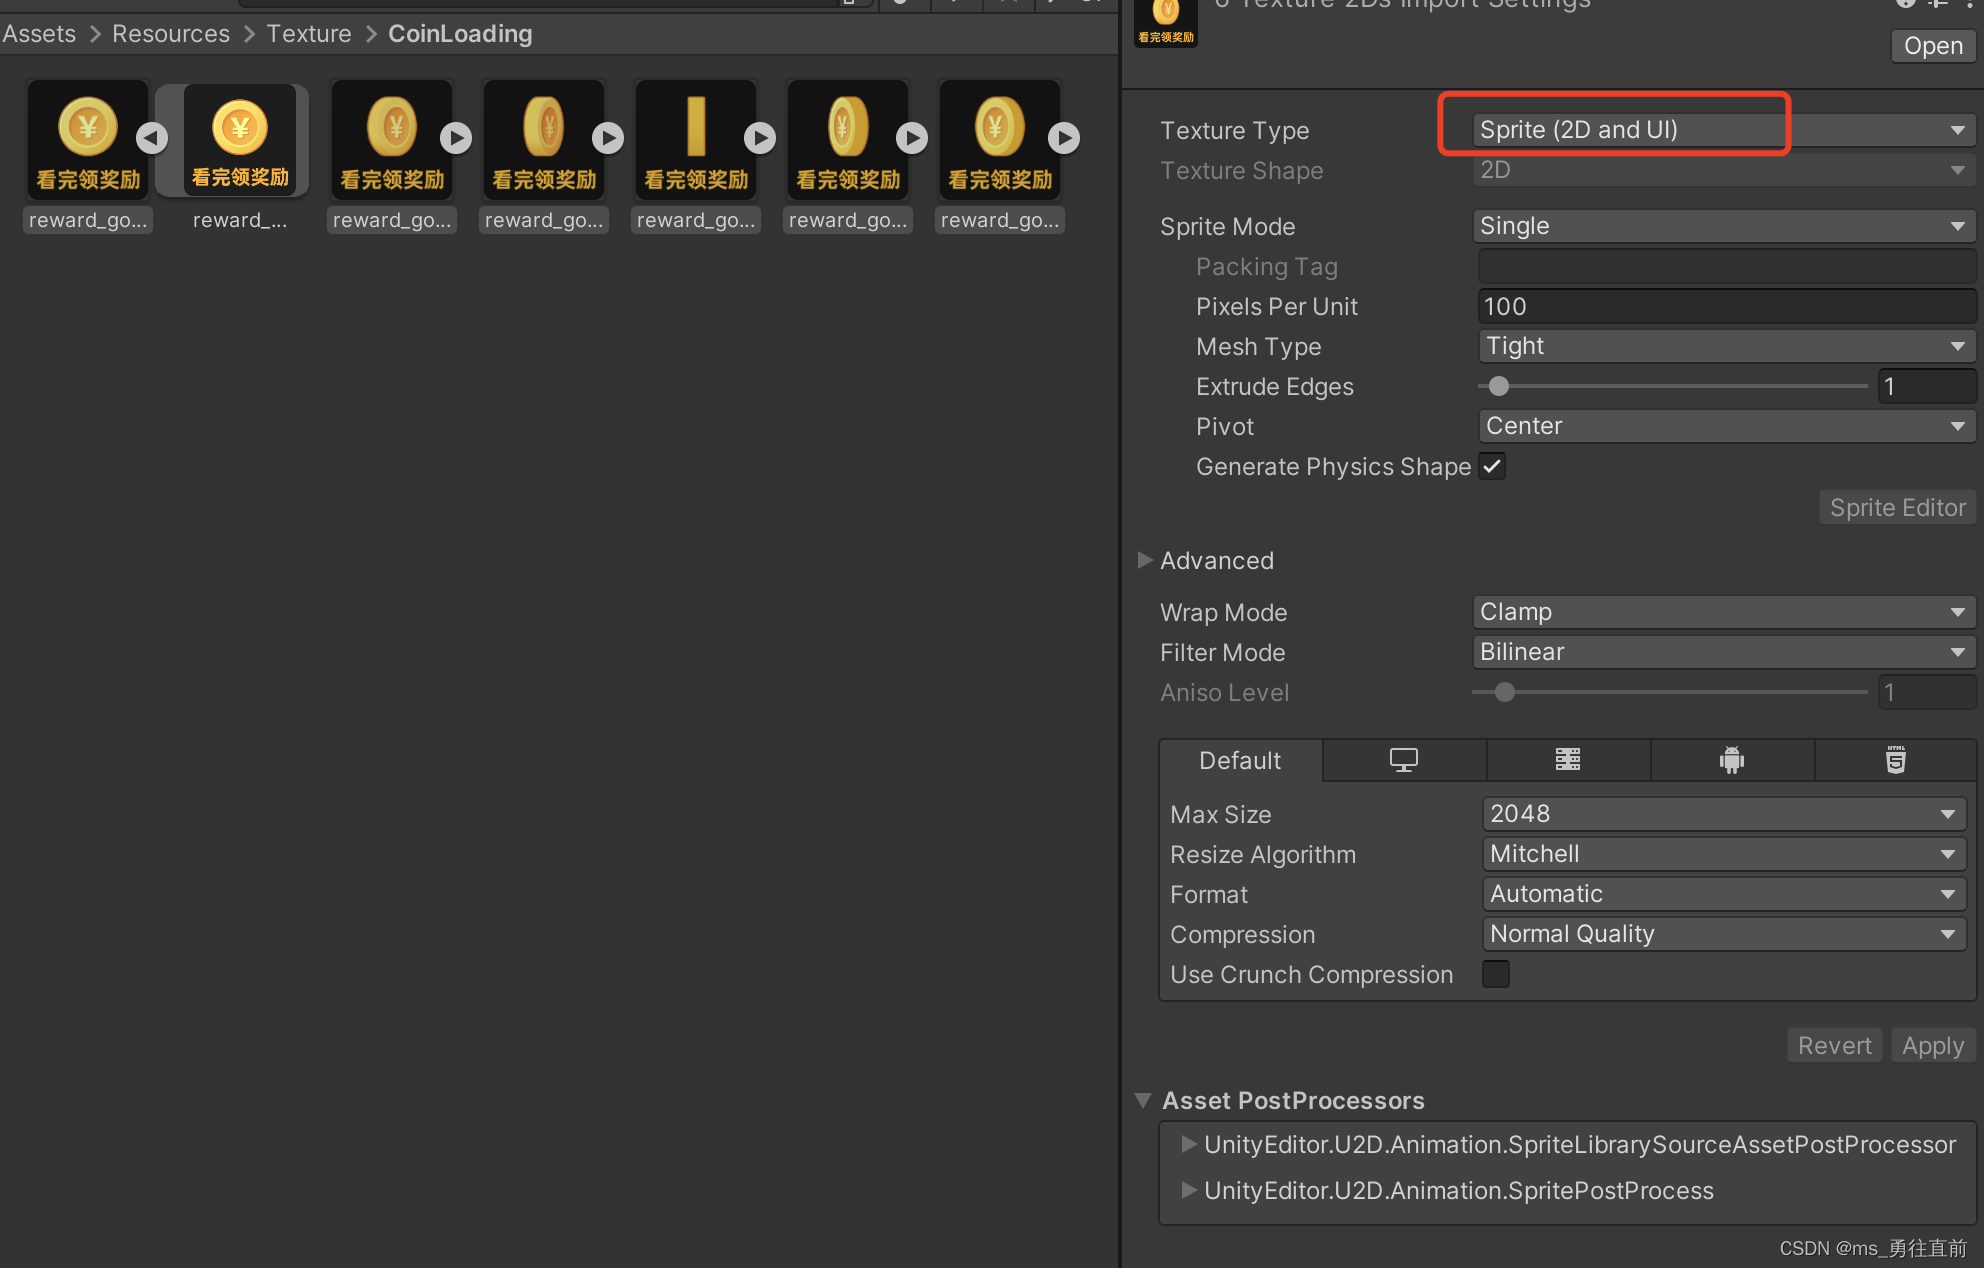Toggle Generate Physics Shape checkbox
The width and height of the screenshot is (1984, 1268).
pyautogui.click(x=1492, y=466)
